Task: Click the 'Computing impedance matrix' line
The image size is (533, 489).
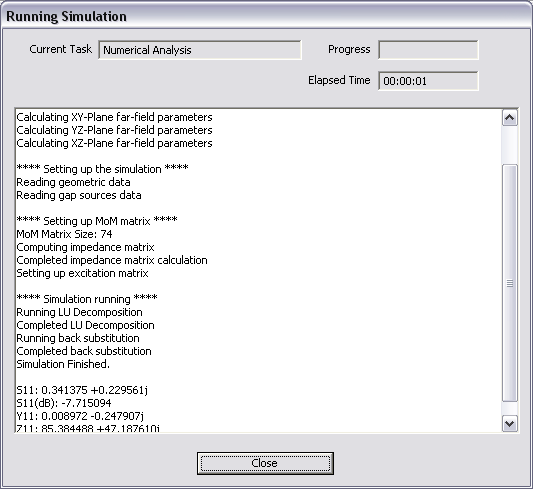Action: (85, 247)
